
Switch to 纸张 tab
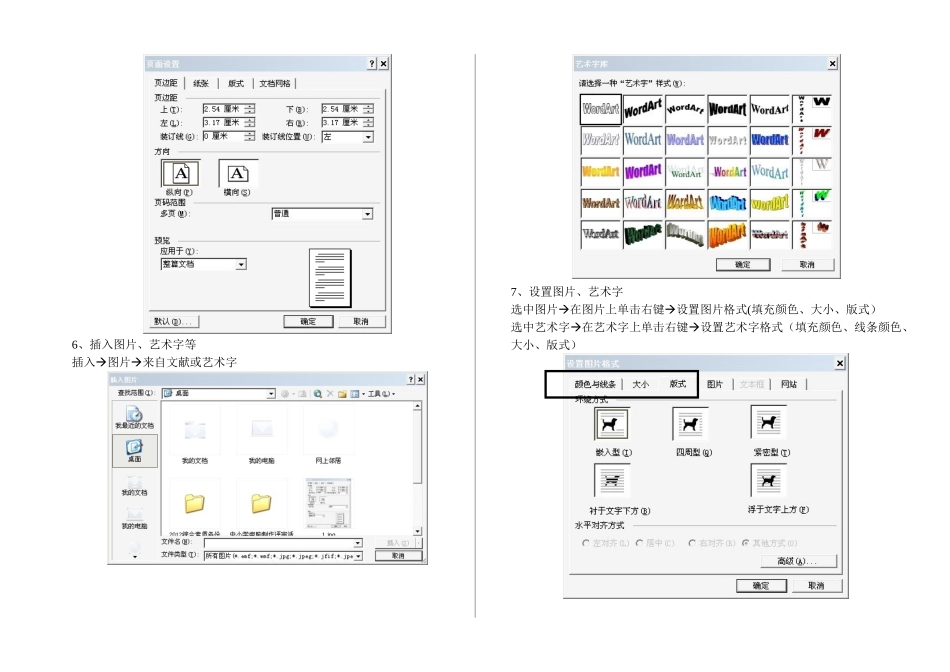[x=201, y=84]
